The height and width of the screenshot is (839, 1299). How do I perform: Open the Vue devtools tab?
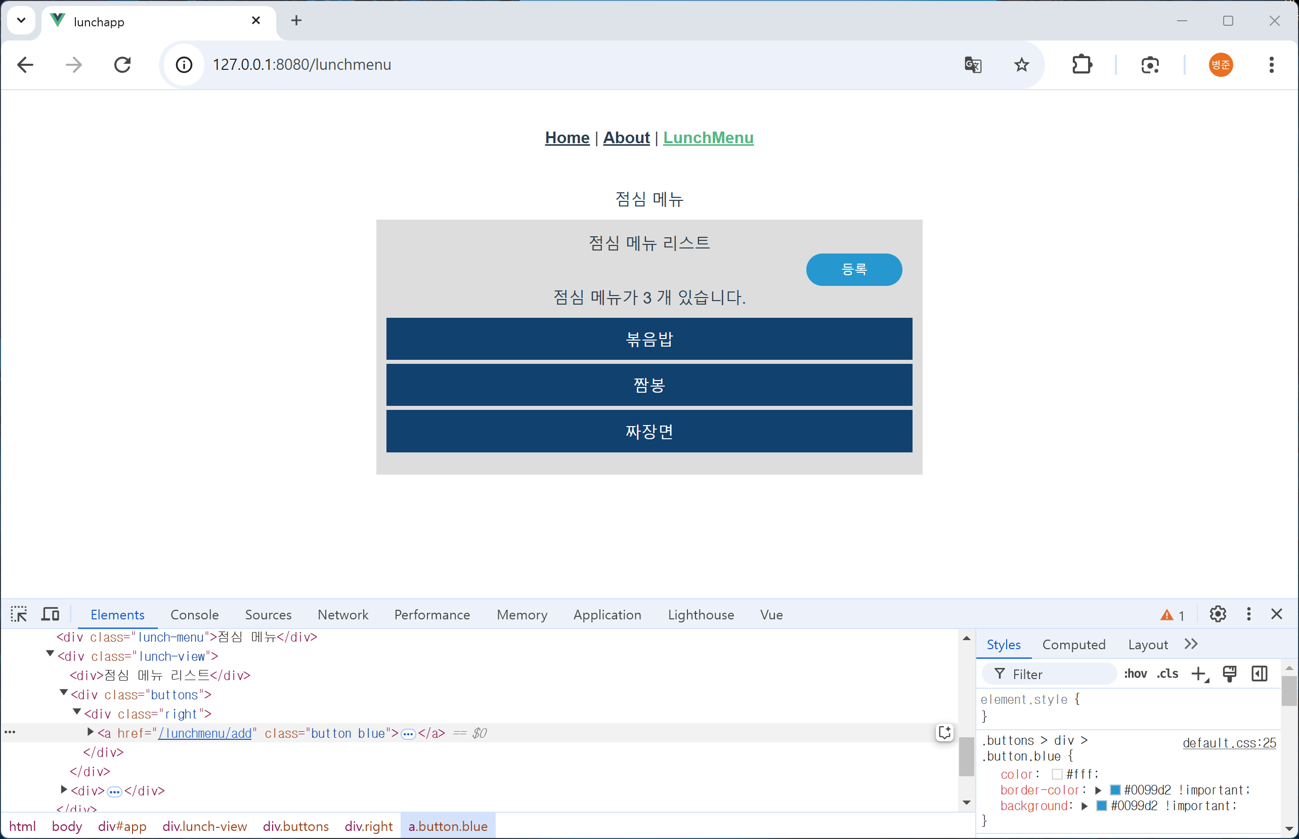click(x=771, y=615)
